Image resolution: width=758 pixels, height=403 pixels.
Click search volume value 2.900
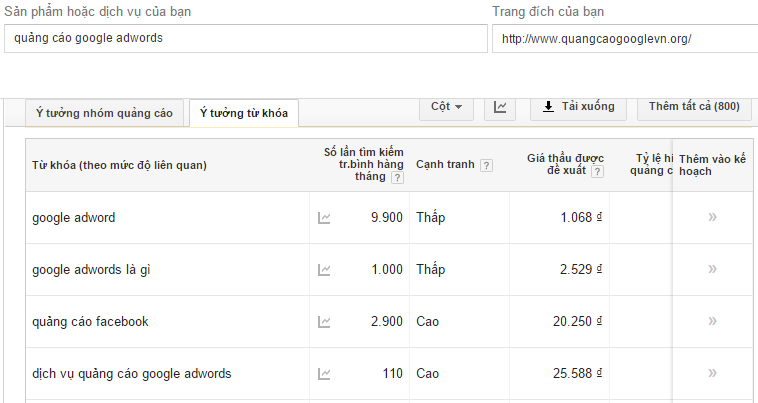point(387,322)
